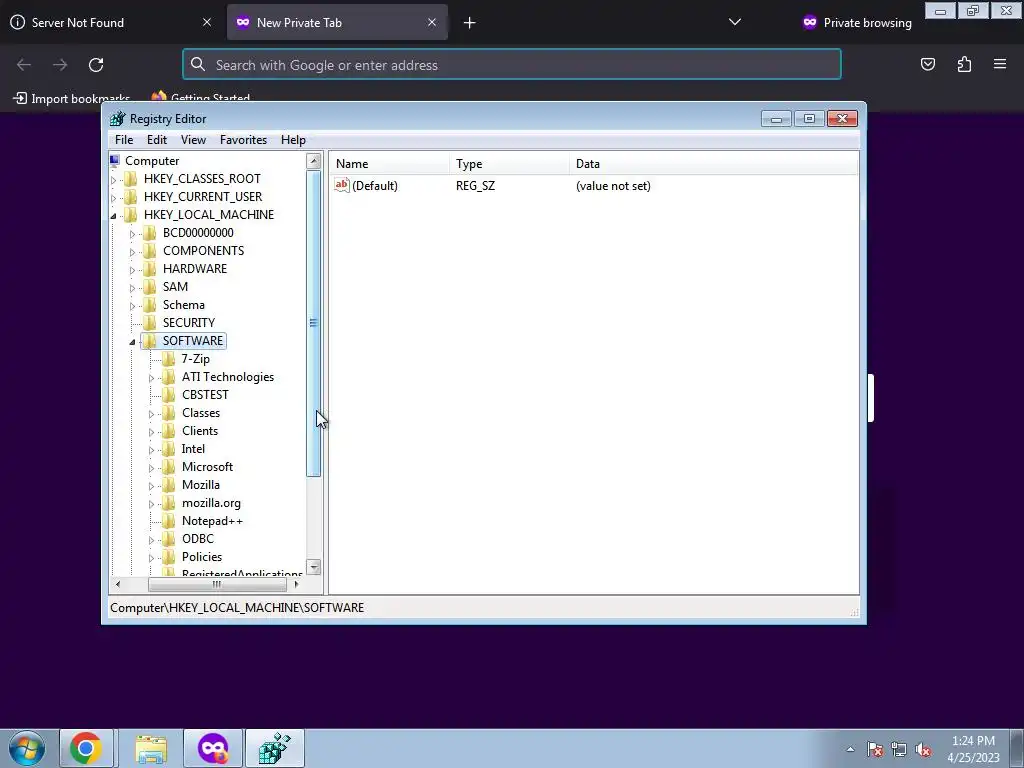
Task: Close the Server Not Found tab
Action: 207,22
